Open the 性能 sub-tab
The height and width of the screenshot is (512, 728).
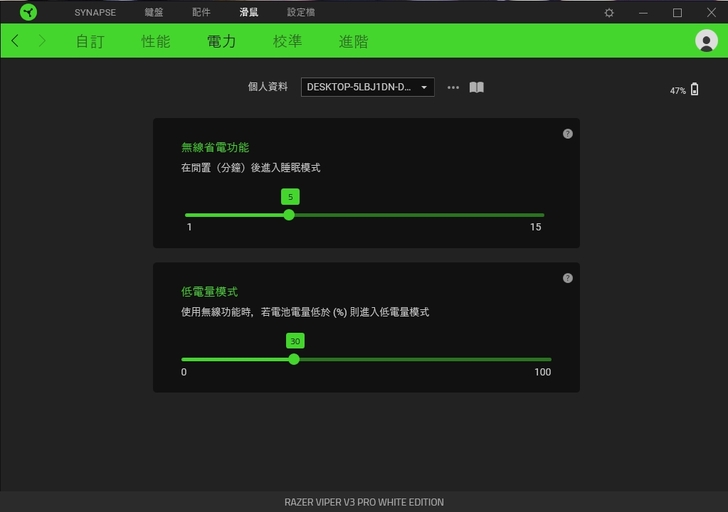pyautogui.click(x=156, y=41)
